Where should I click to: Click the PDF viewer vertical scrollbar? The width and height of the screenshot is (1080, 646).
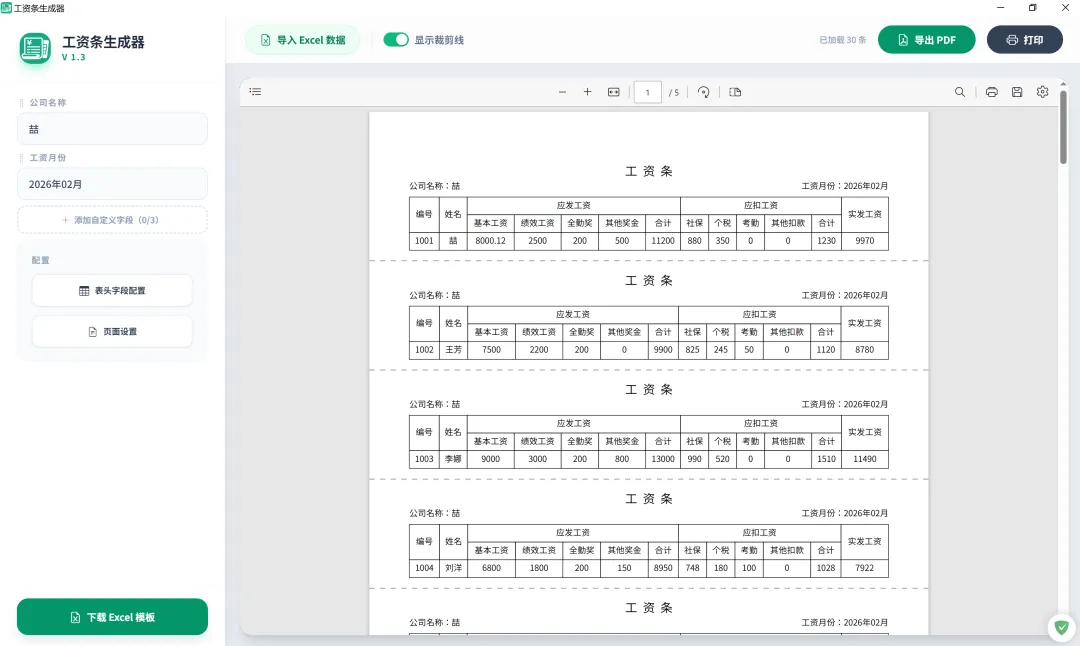point(1063,127)
